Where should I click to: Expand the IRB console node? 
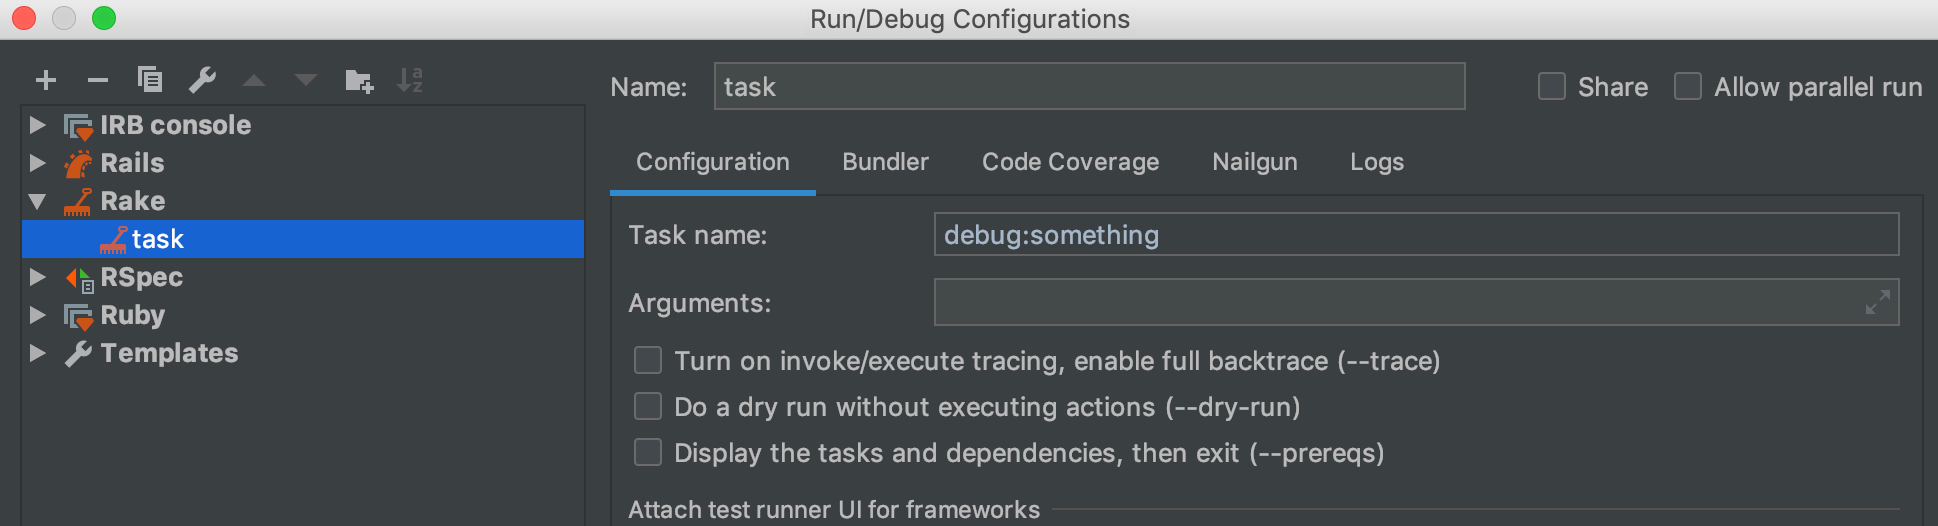(x=38, y=125)
